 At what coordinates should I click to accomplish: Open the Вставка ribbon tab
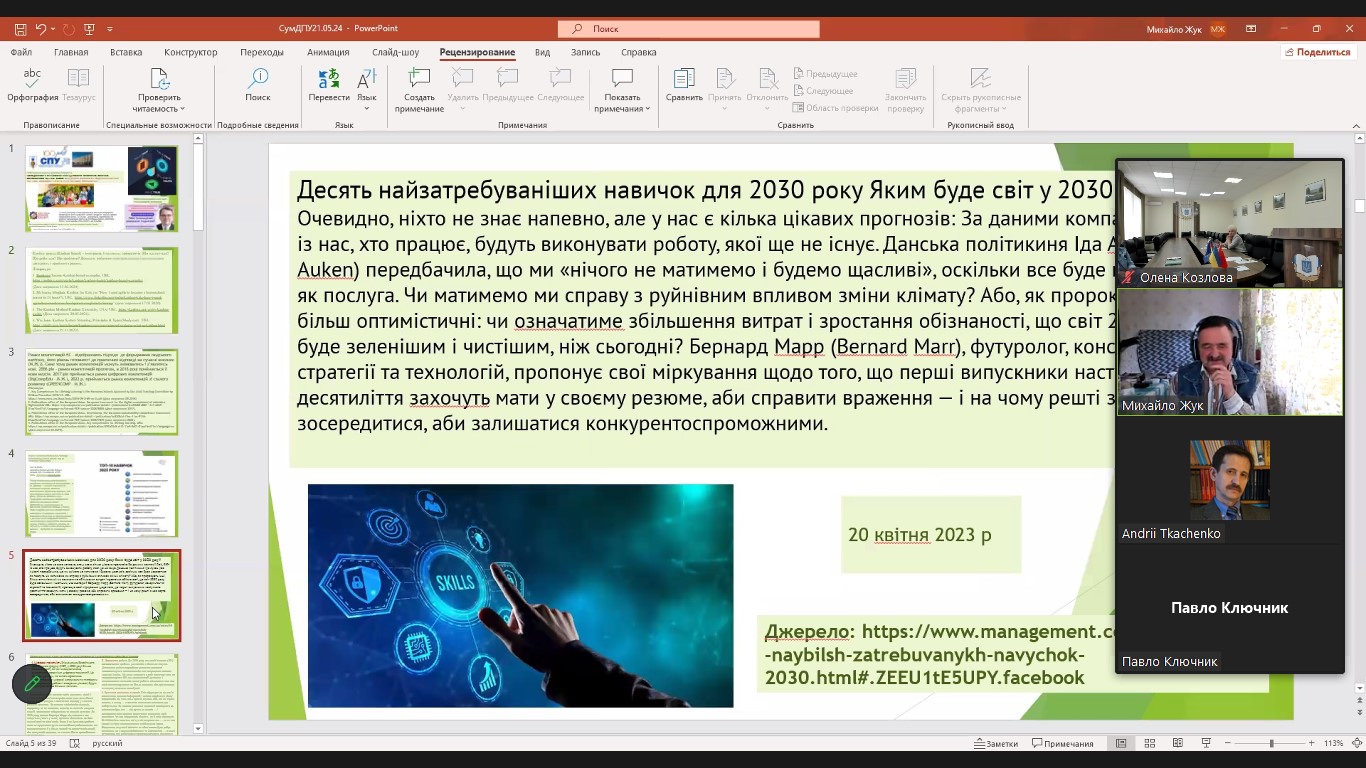[126, 52]
